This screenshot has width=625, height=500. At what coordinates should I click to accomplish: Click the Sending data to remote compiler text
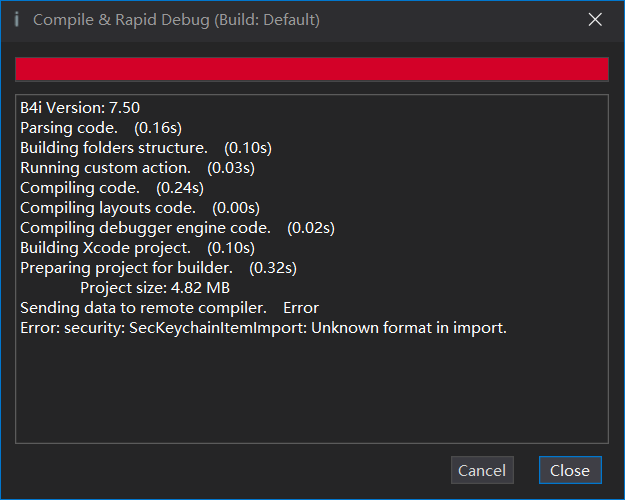click(x=143, y=308)
